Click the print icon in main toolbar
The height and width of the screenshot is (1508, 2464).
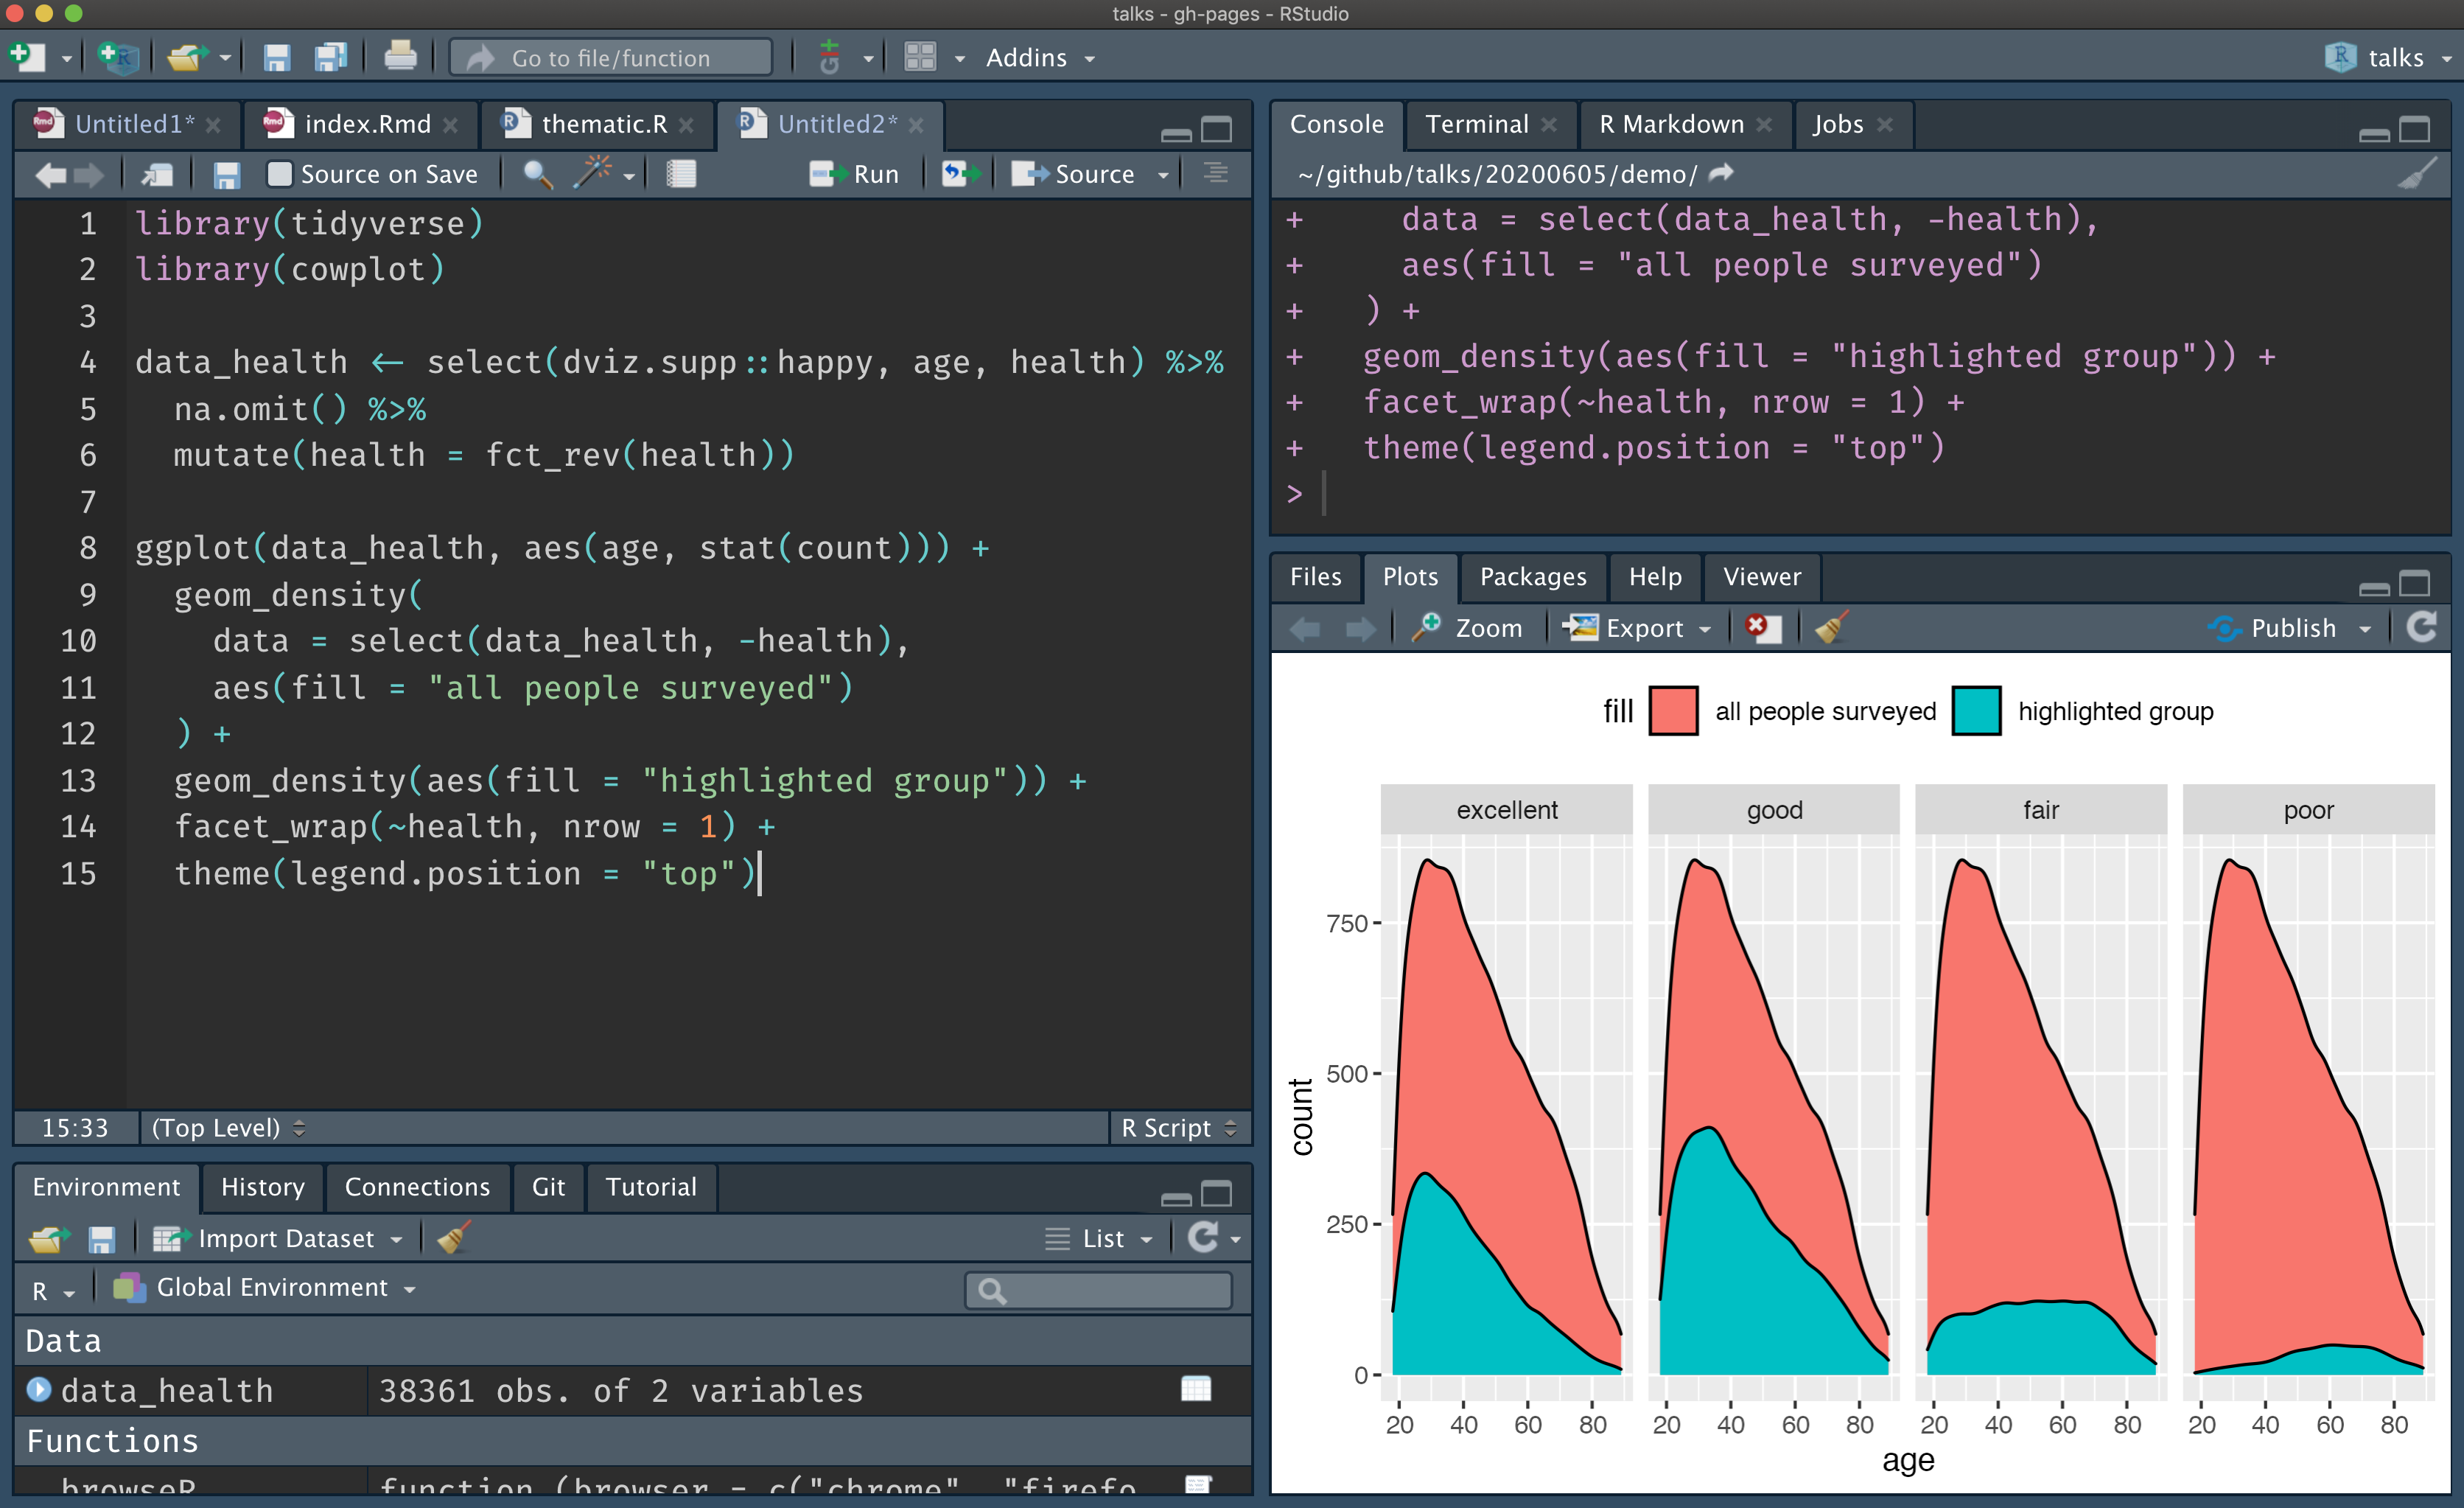(x=400, y=57)
